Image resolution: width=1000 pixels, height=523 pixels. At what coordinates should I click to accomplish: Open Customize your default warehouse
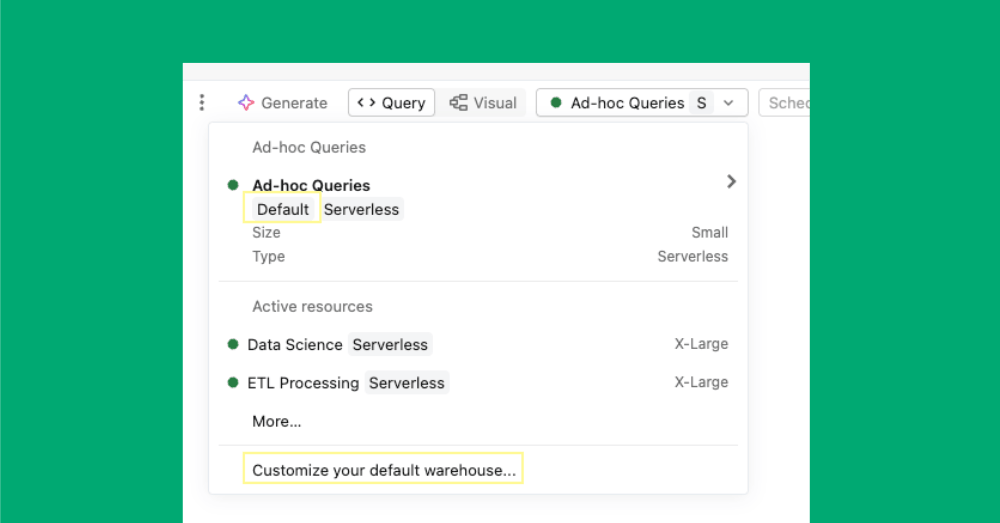pos(384,470)
